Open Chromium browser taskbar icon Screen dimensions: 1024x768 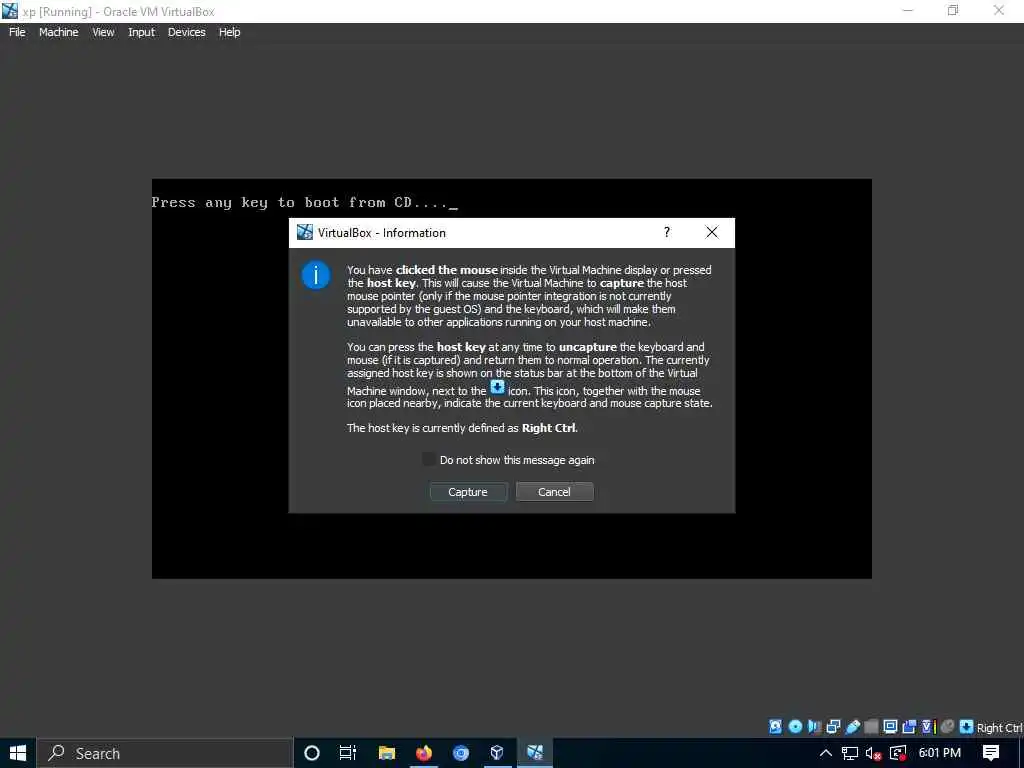[x=461, y=753]
